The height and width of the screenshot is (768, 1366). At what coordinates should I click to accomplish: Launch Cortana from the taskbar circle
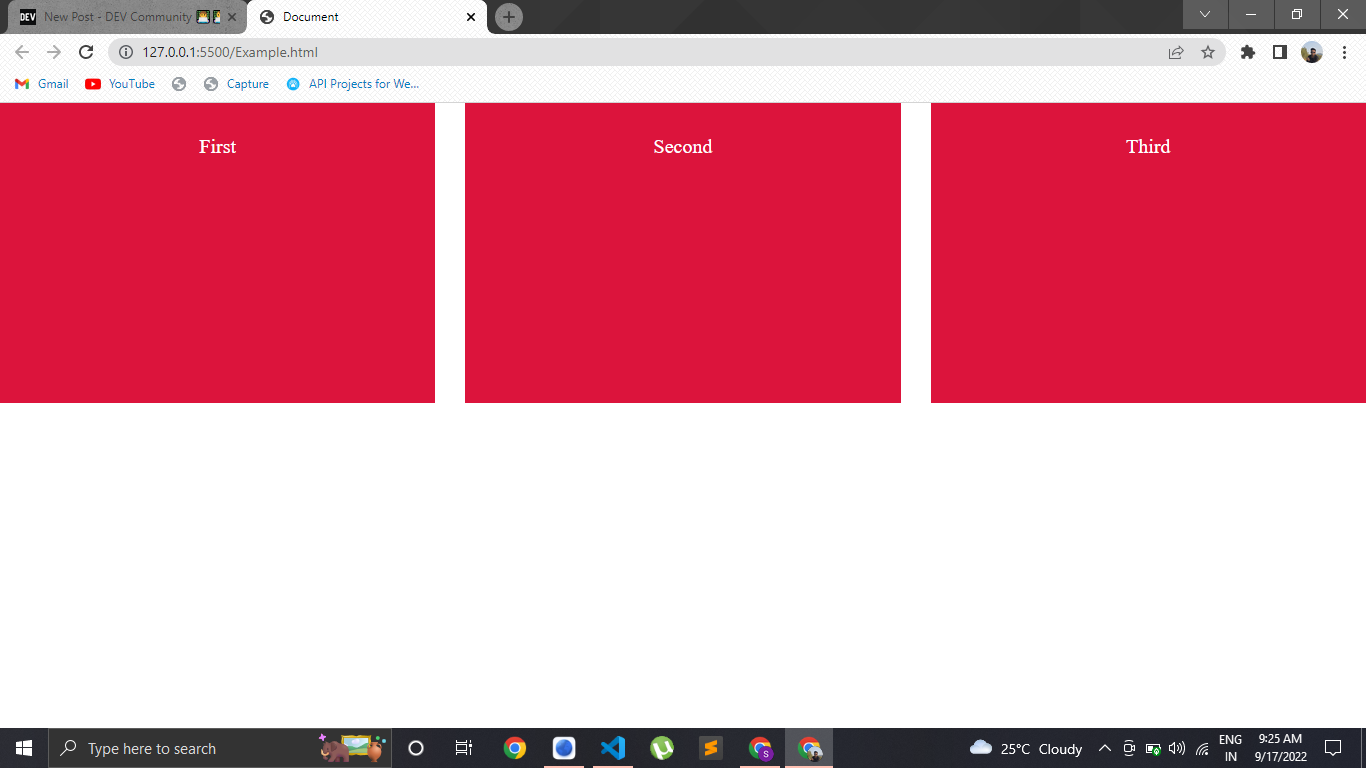[x=416, y=748]
